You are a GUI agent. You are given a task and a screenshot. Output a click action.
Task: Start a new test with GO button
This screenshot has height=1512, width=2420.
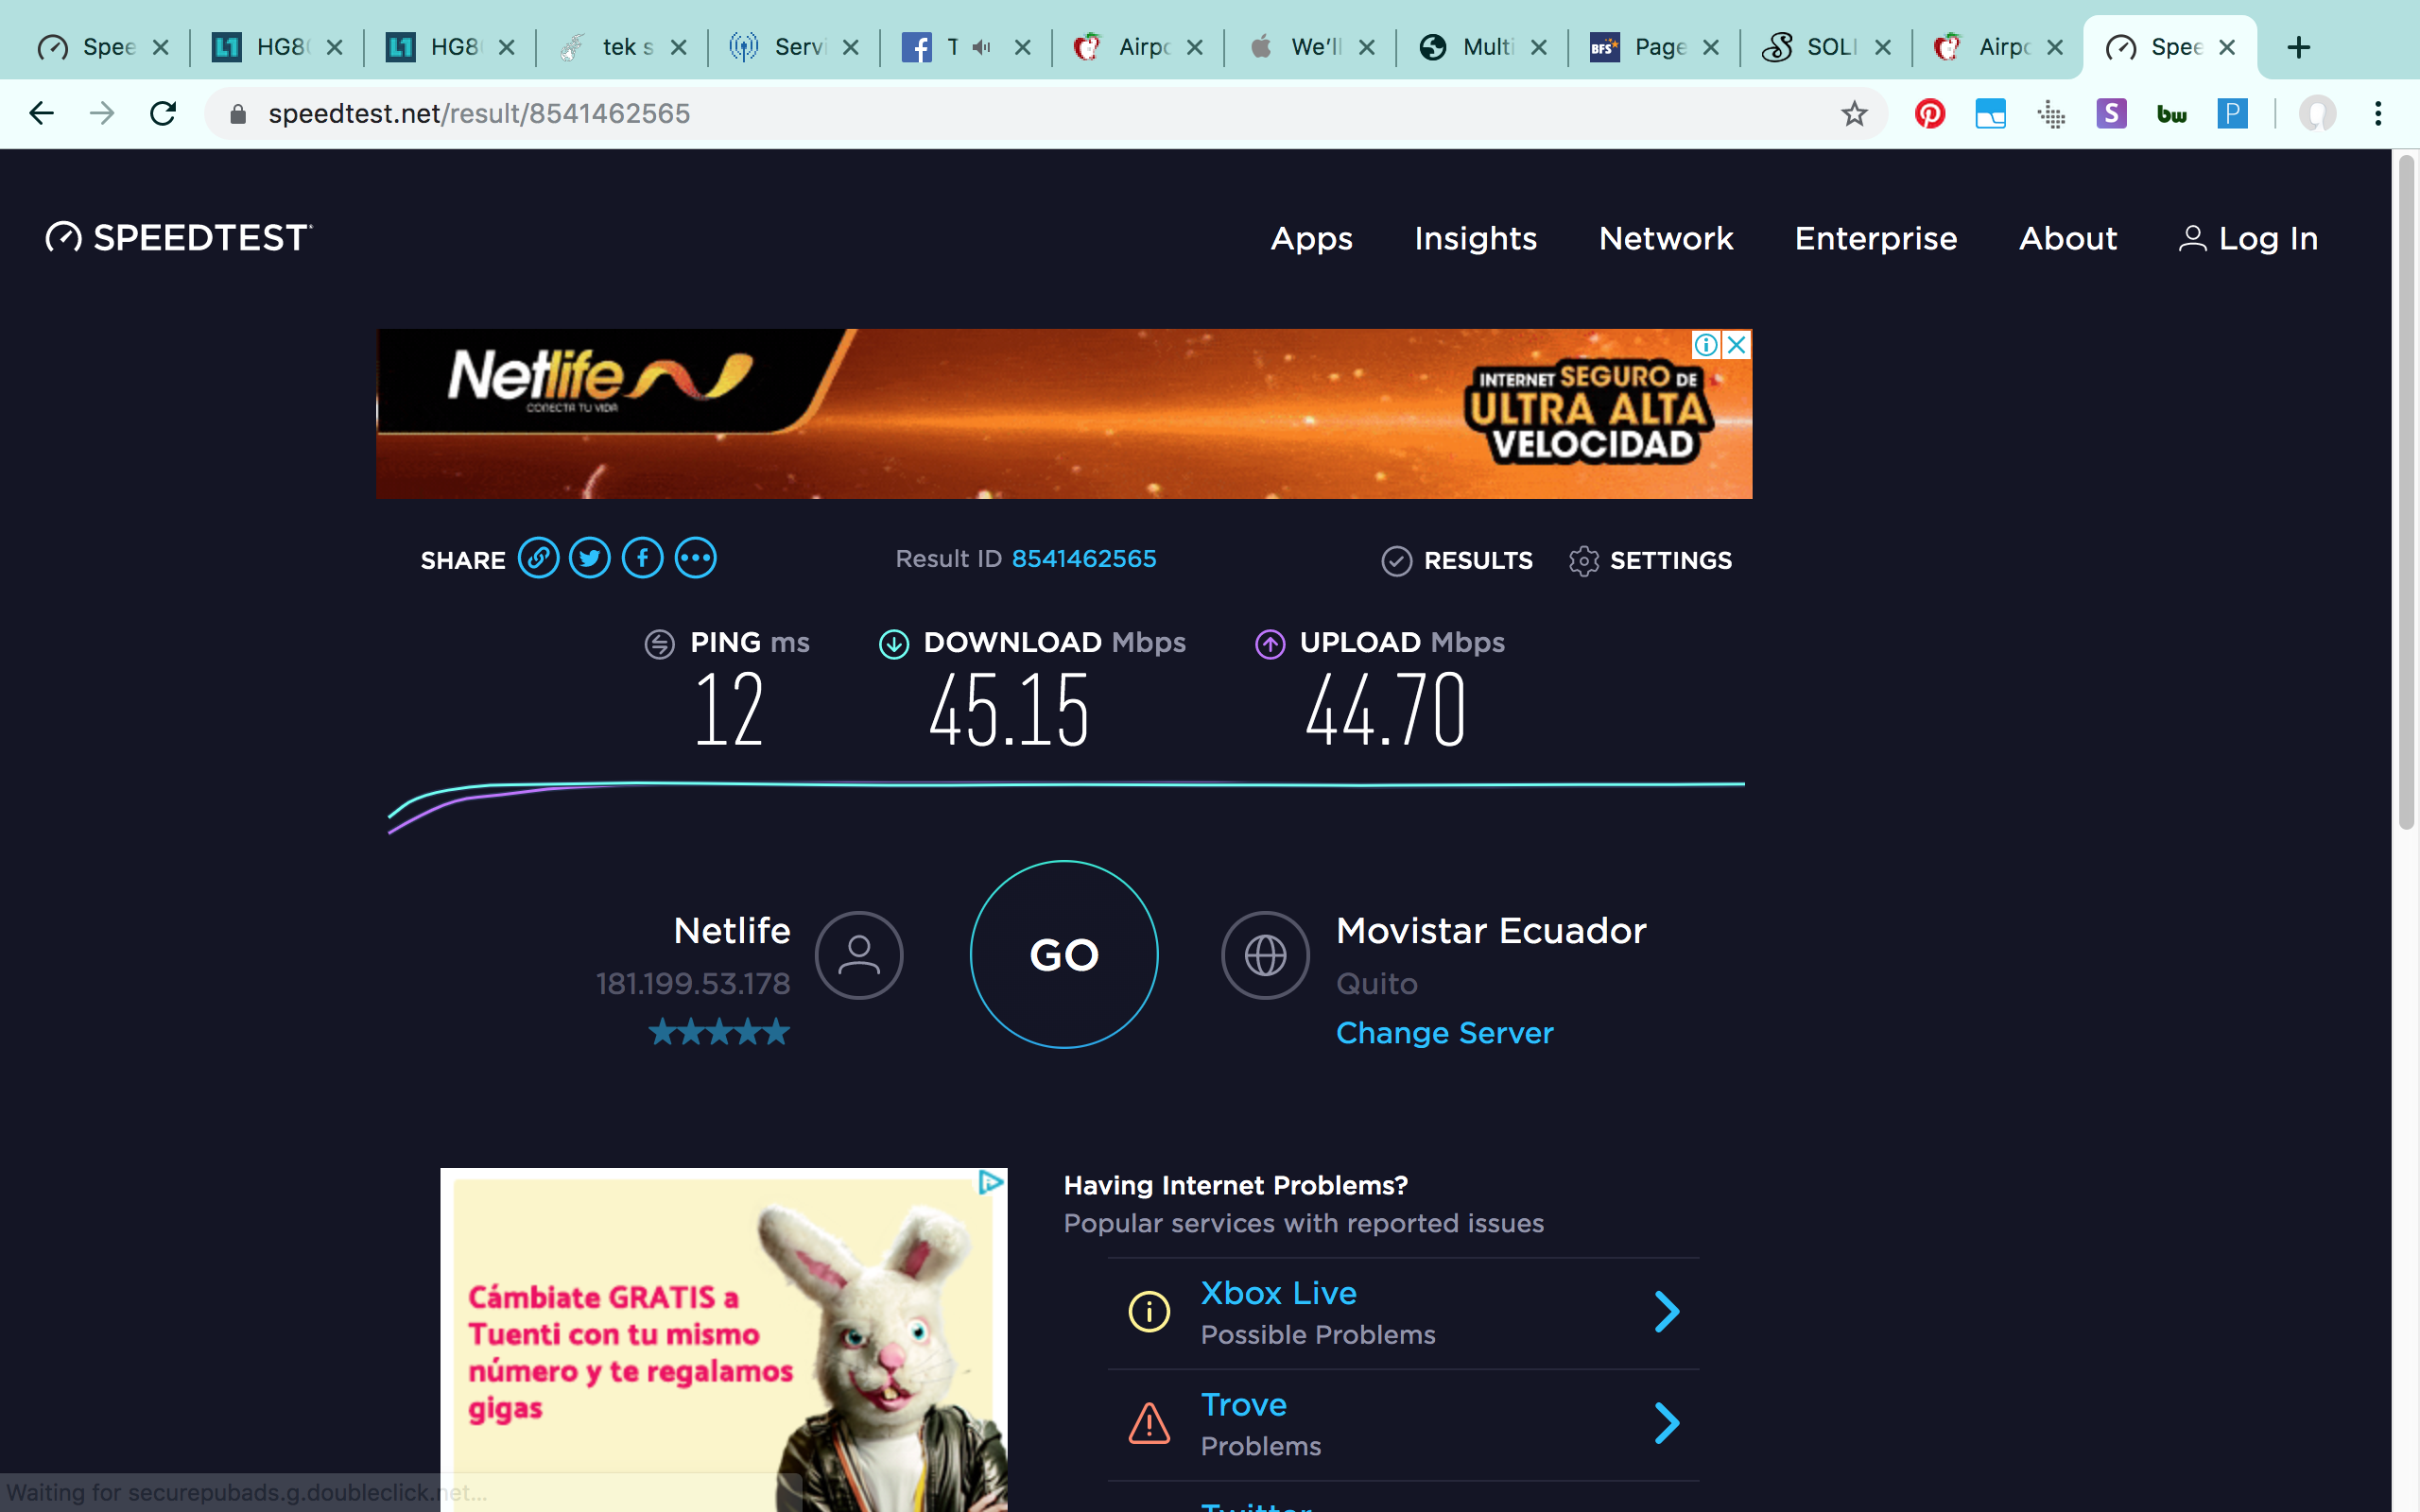point(1063,954)
